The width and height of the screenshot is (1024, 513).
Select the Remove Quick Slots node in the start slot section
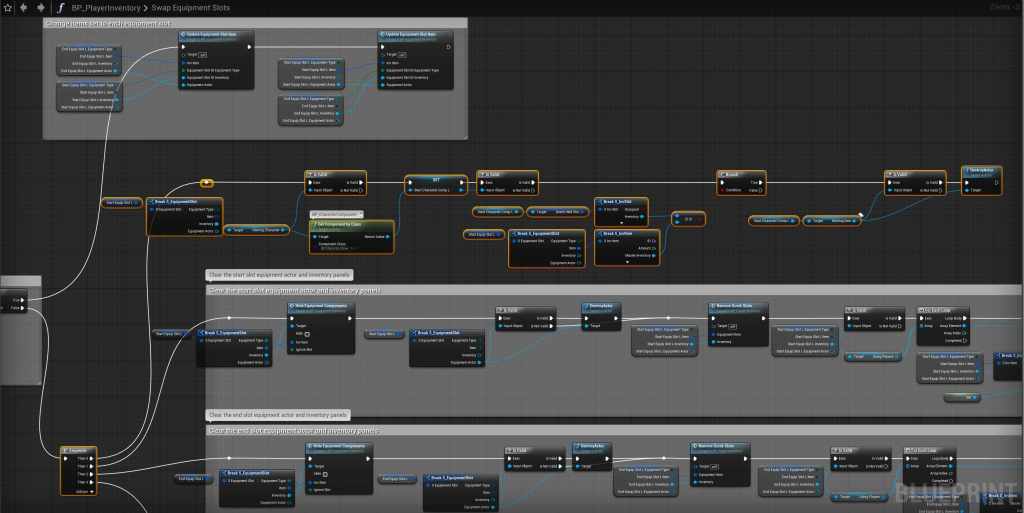click(735, 305)
